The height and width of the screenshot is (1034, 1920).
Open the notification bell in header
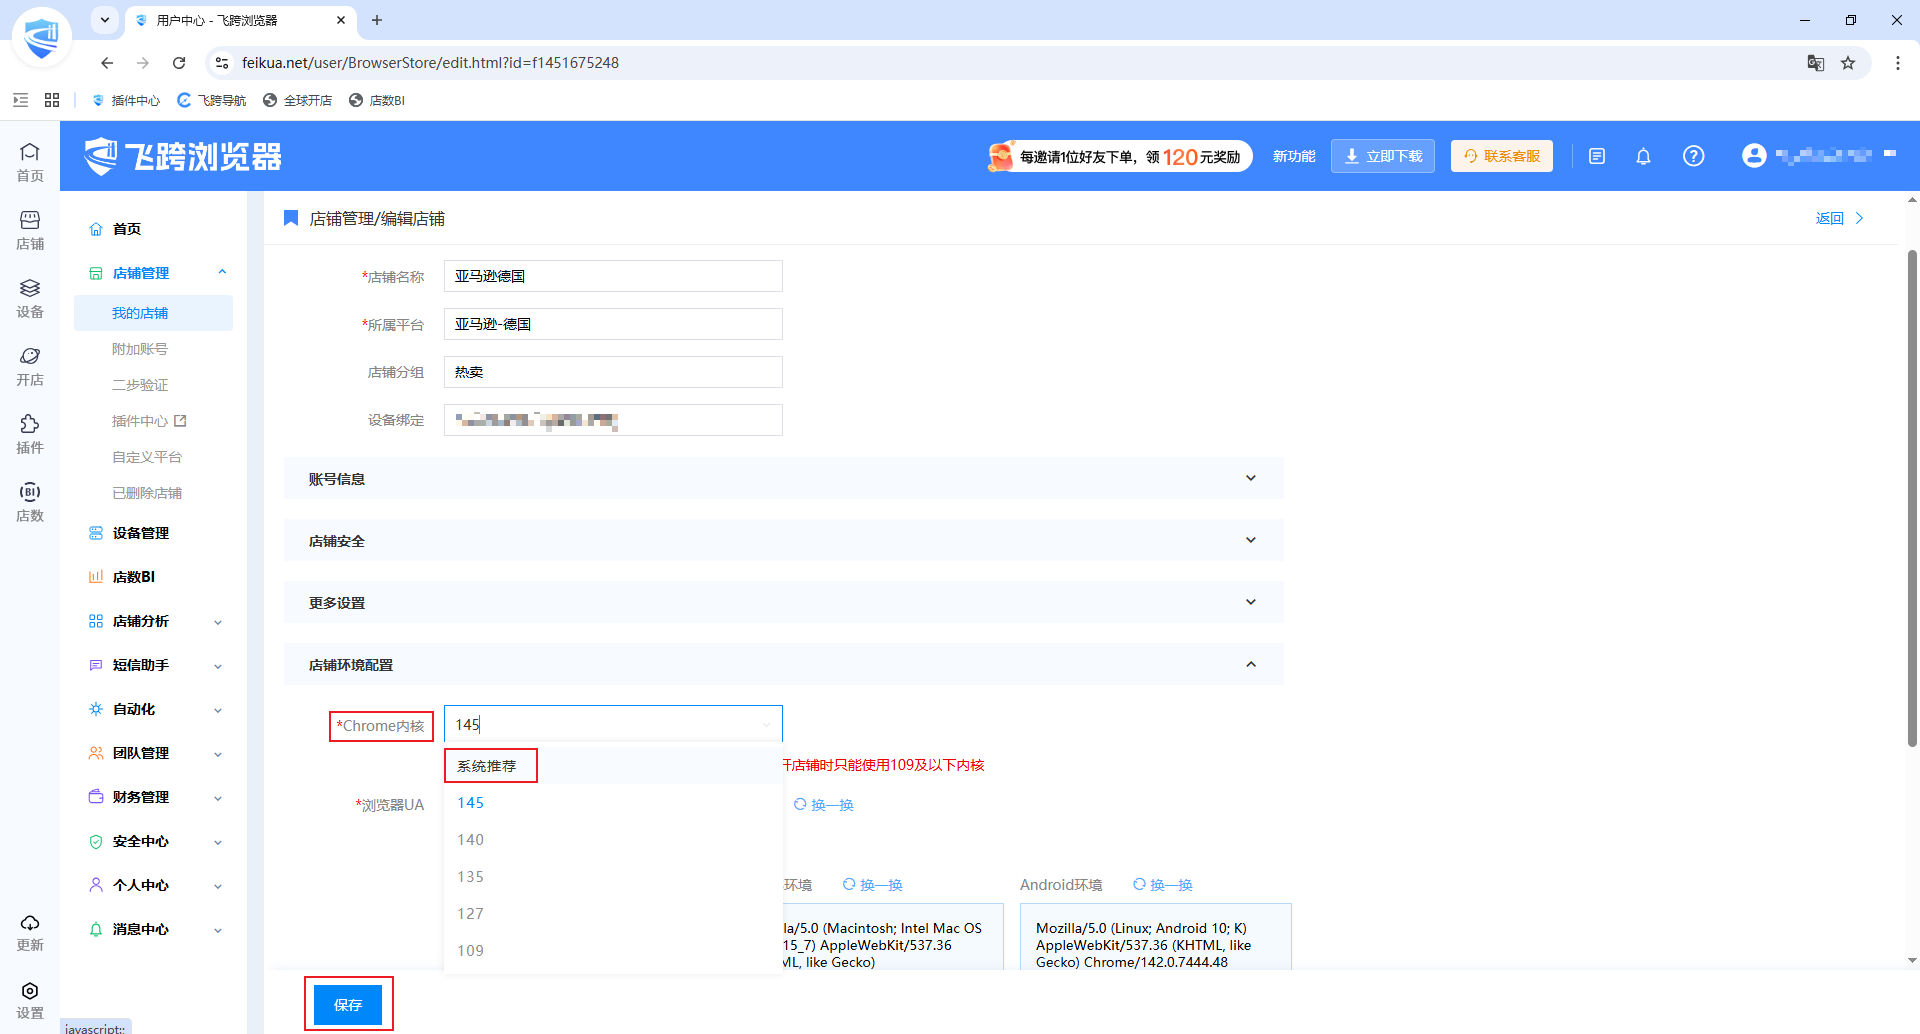point(1643,156)
